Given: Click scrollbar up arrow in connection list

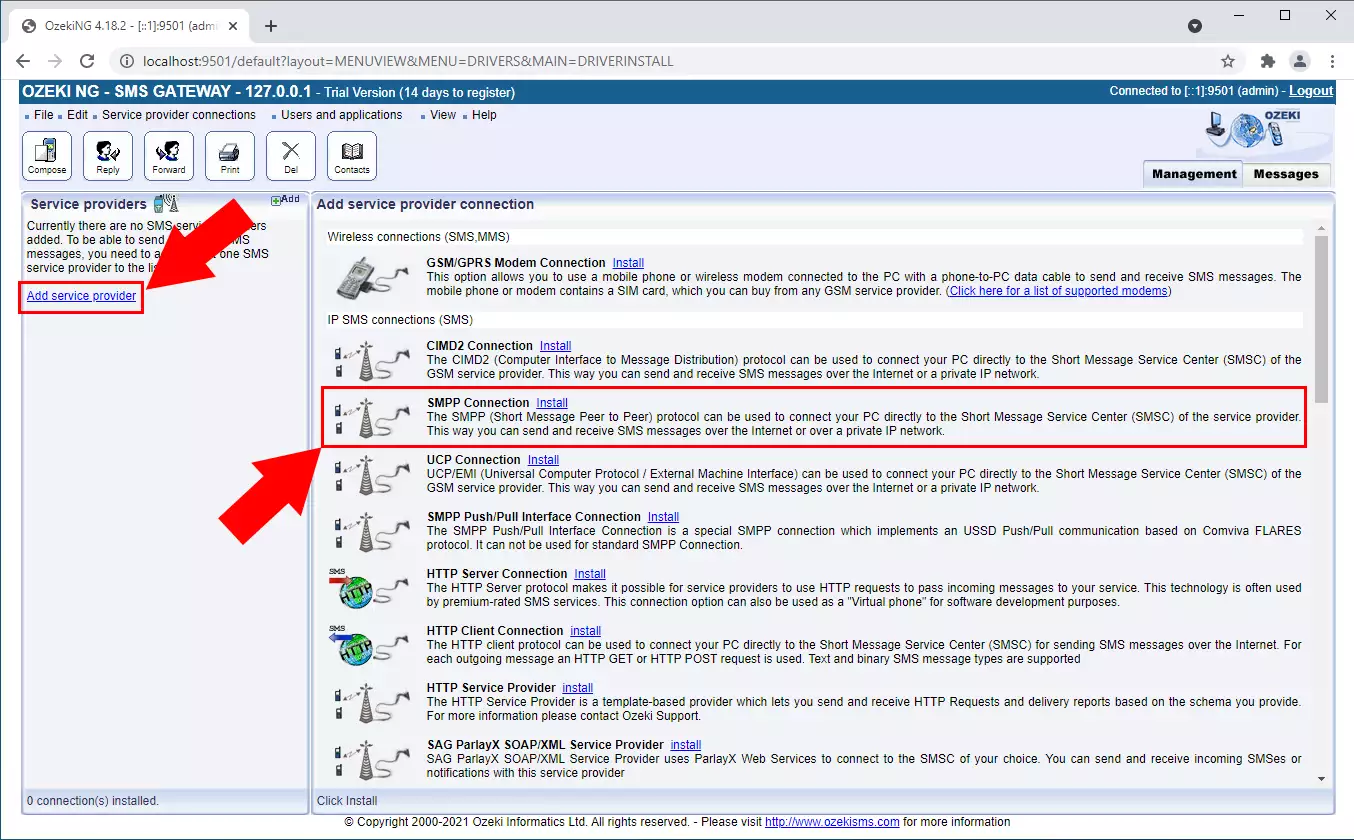Looking at the screenshot, I should [x=1322, y=229].
